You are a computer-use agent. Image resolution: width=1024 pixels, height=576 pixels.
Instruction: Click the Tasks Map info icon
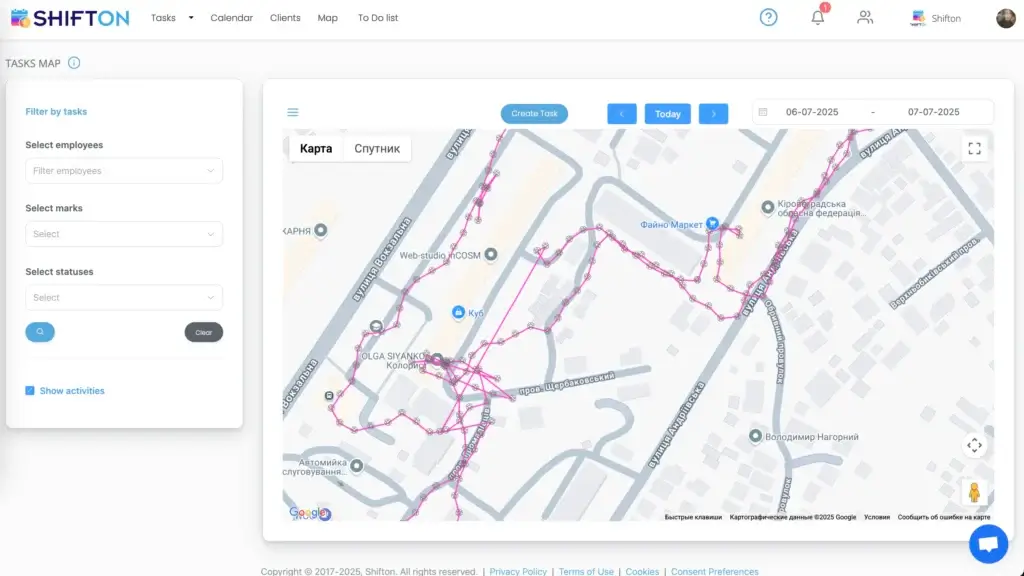click(x=74, y=63)
